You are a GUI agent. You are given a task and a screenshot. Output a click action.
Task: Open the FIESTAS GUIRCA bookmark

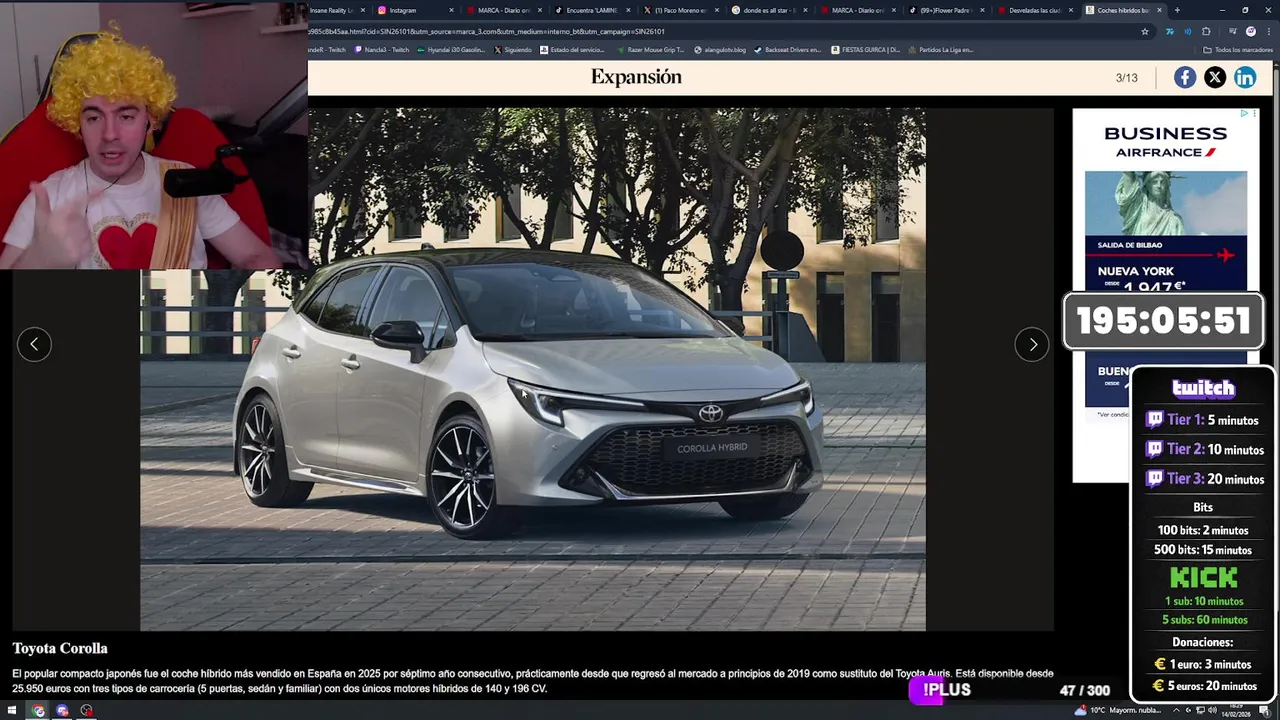coord(866,49)
